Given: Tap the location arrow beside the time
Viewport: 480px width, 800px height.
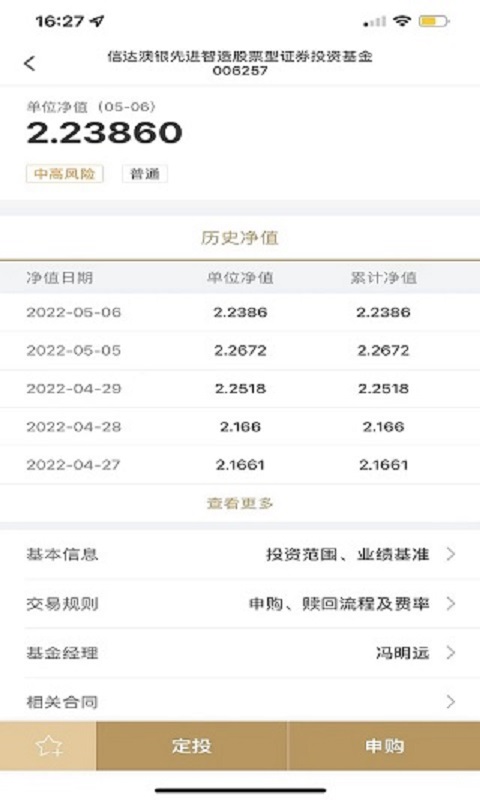Looking at the screenshot, I should [x=96, y=21].
